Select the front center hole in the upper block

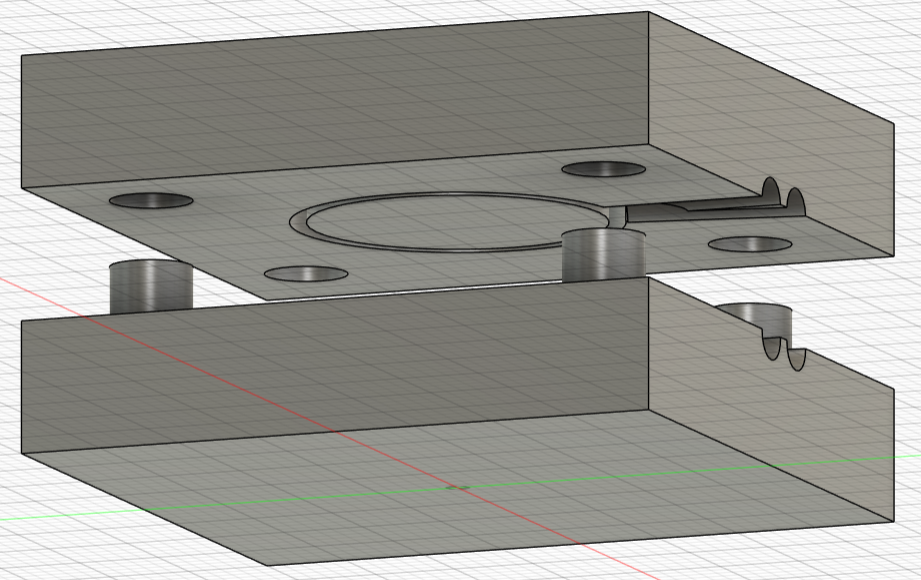click(306, 274)
